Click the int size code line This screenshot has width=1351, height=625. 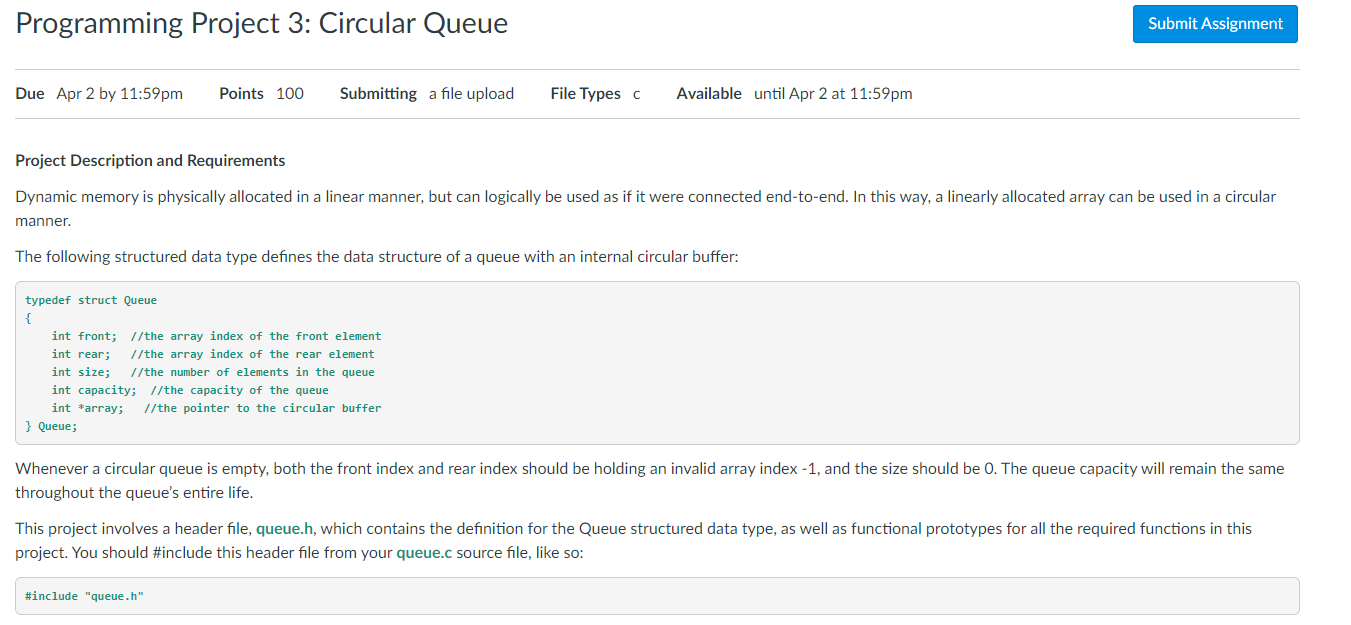213,372
